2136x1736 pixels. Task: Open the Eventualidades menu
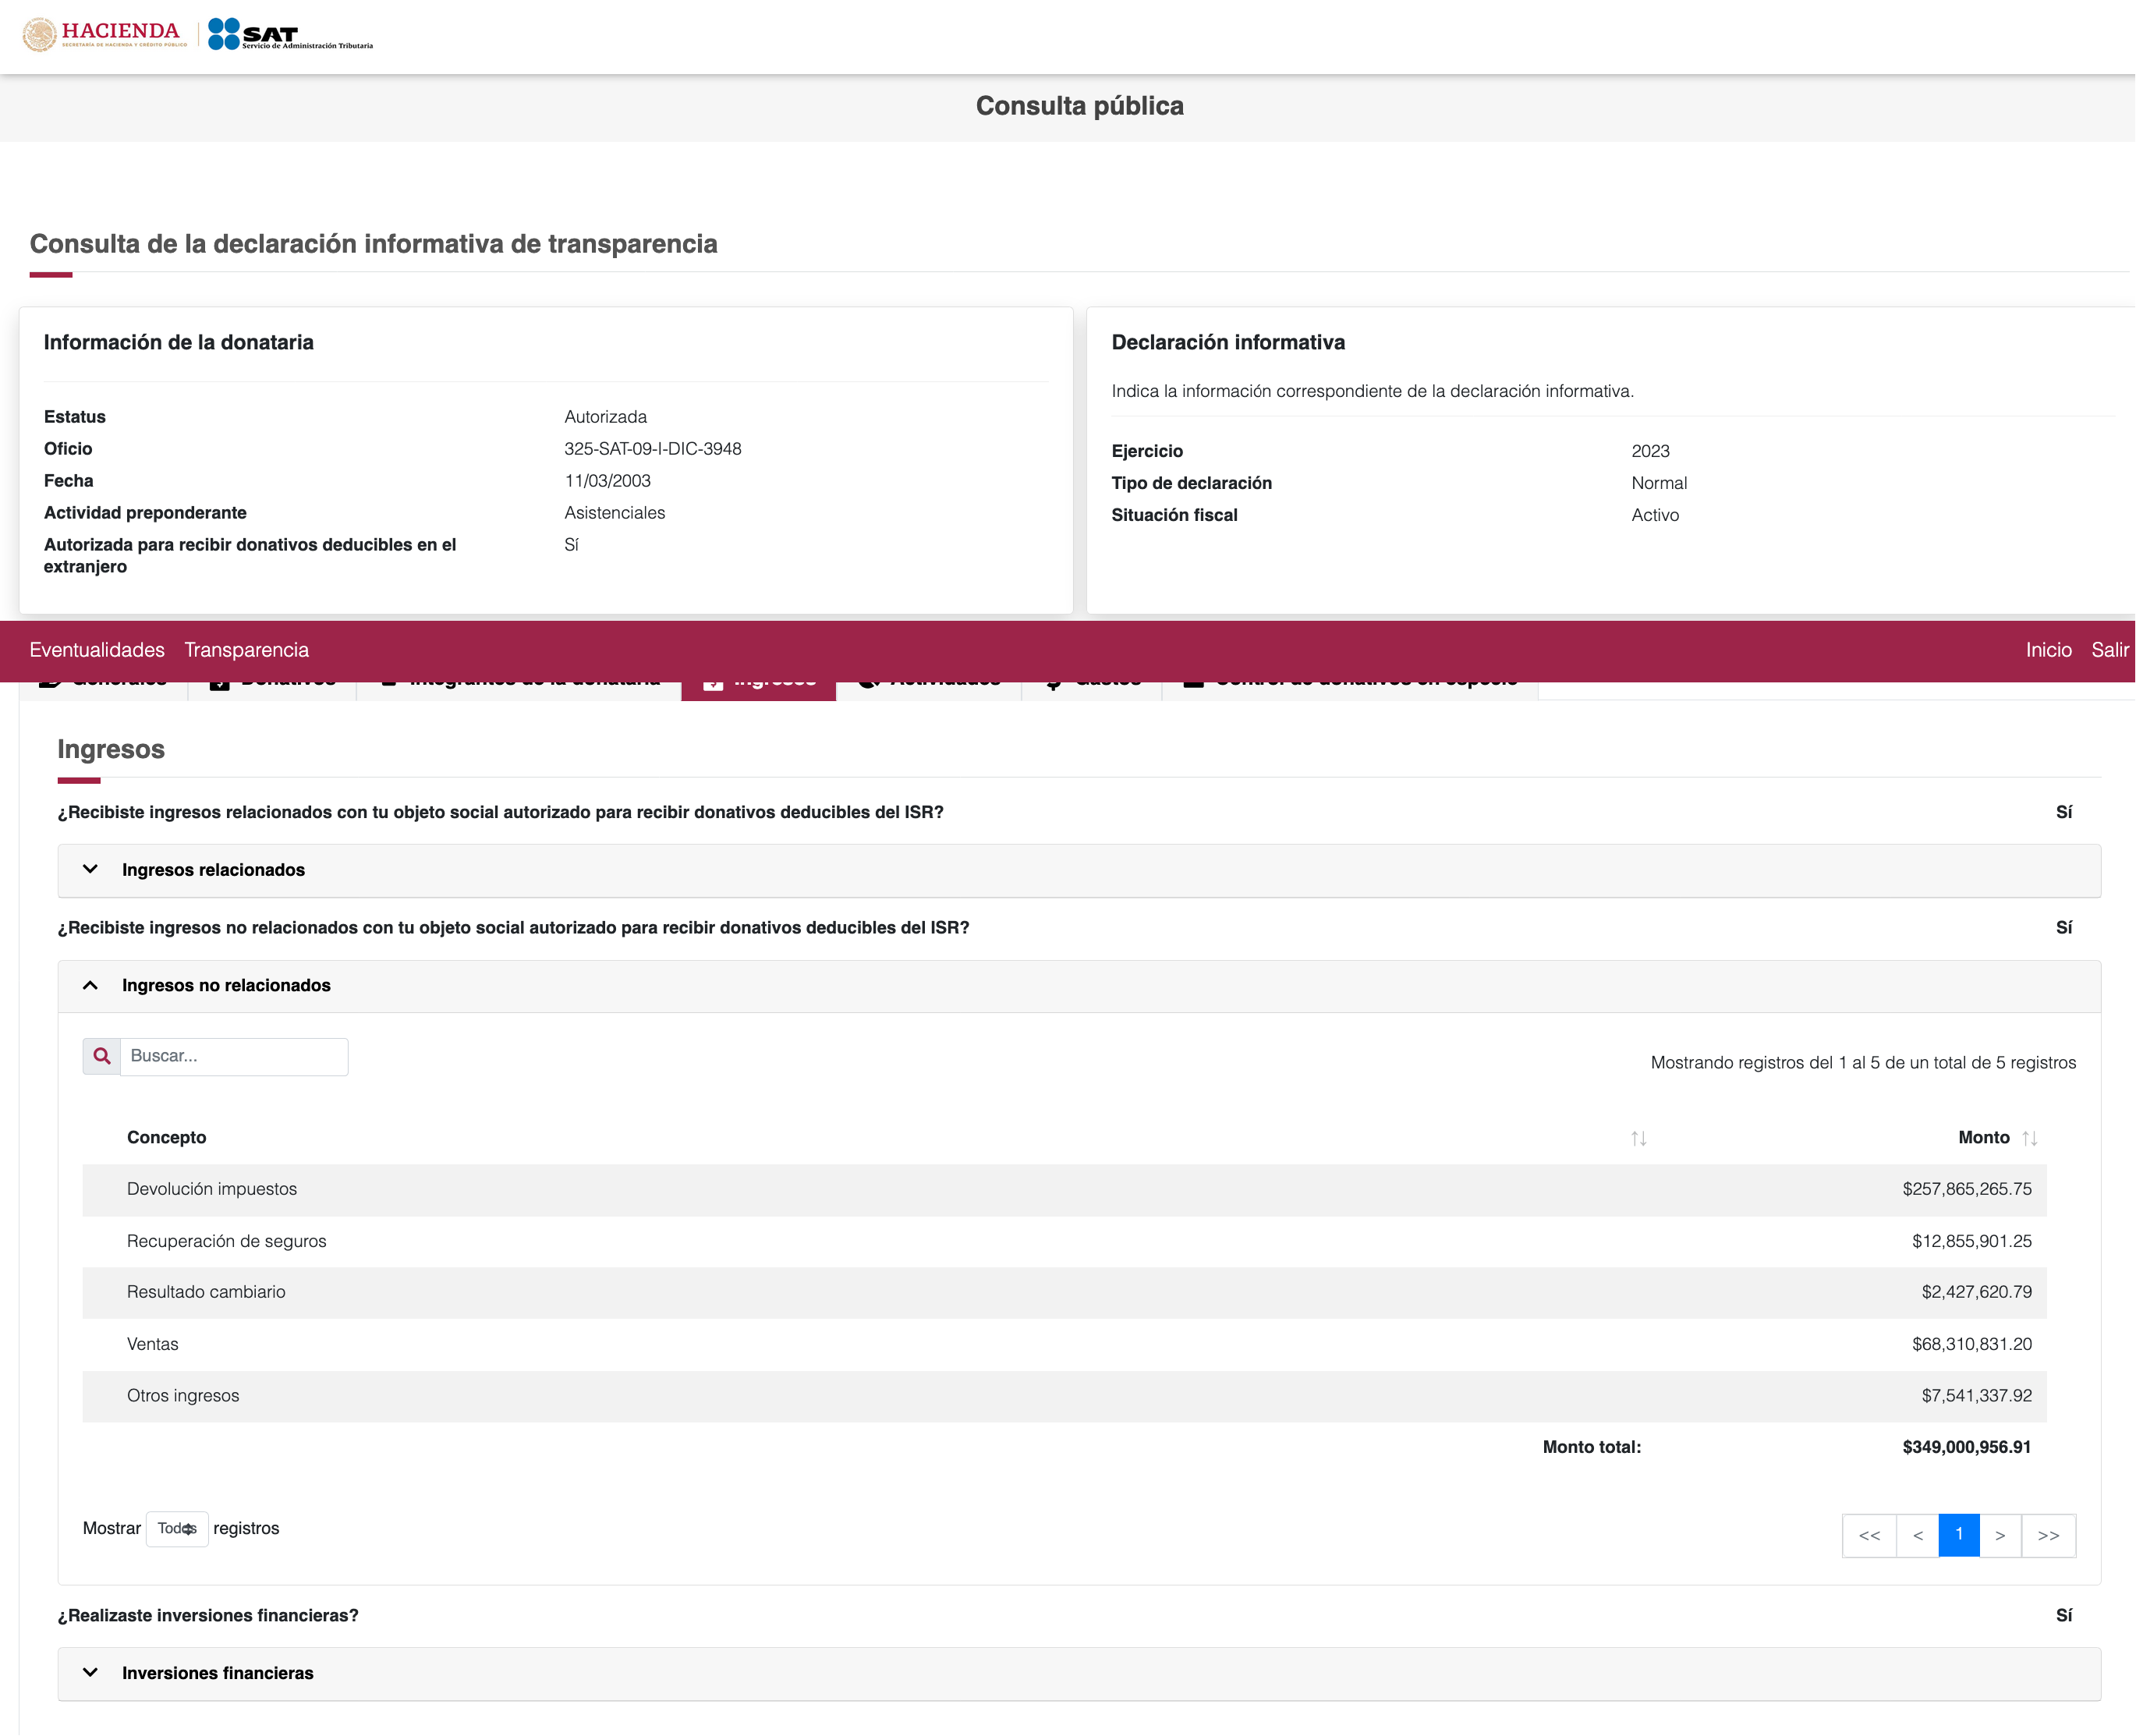point(97,650)
